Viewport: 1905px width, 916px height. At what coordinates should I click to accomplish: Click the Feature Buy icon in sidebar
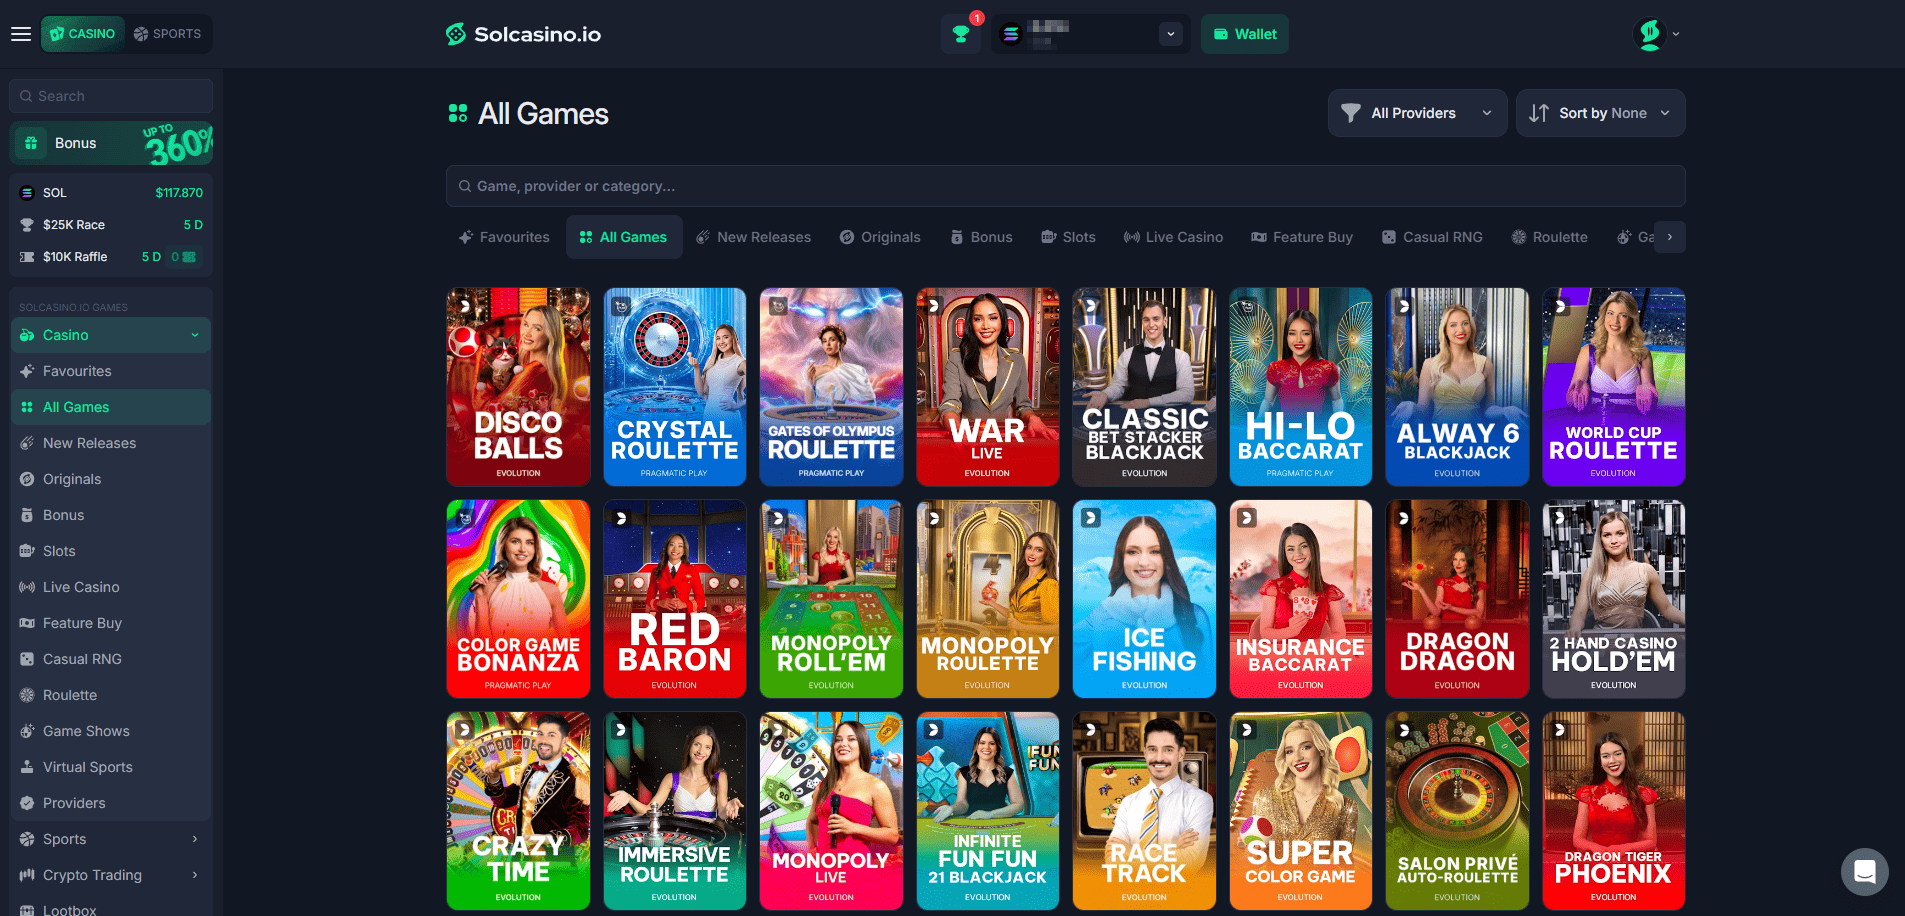(27, 623)
